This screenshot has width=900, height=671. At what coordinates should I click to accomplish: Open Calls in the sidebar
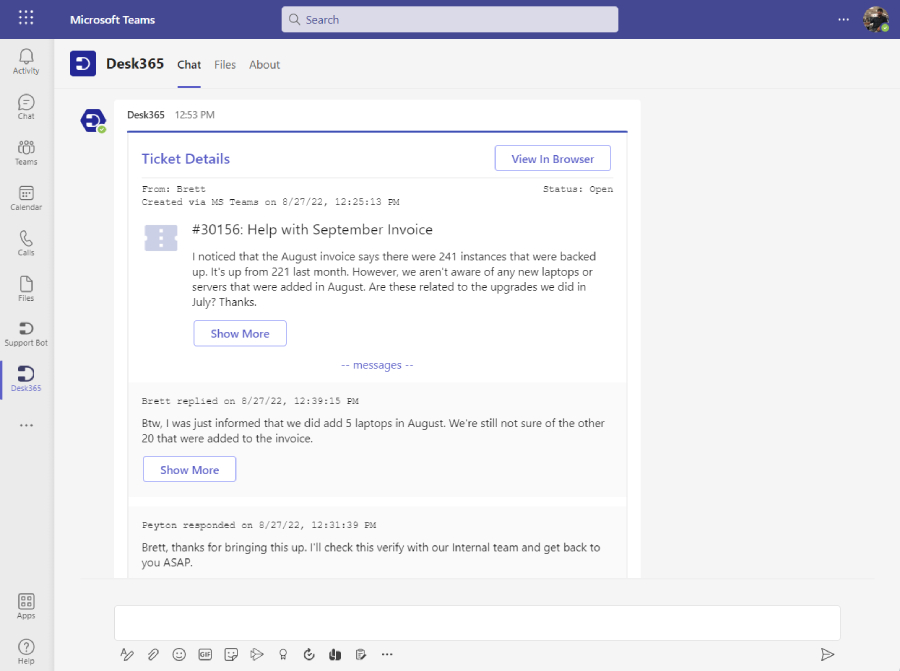click(x=26, y=243)
